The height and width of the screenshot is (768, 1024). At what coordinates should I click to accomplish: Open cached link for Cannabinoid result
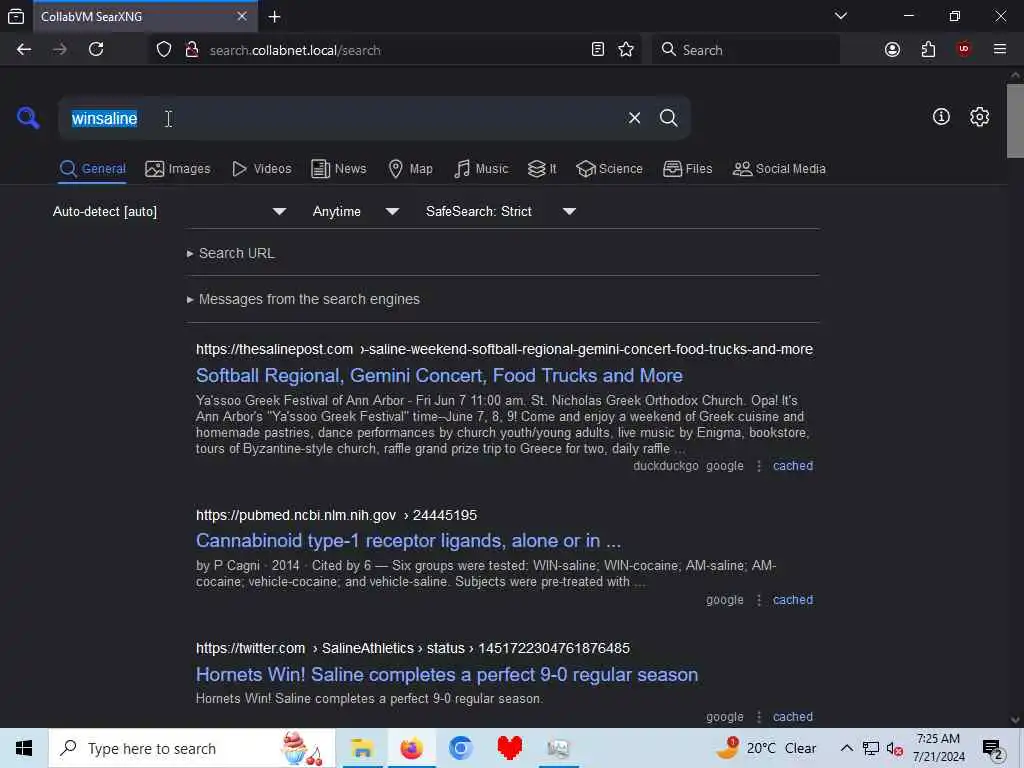793,600
